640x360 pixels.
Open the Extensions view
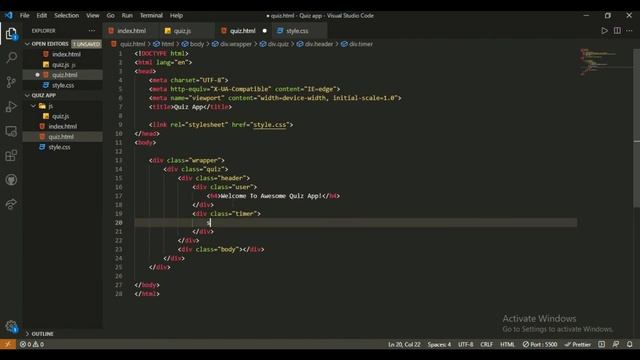[x=11, y=156]
